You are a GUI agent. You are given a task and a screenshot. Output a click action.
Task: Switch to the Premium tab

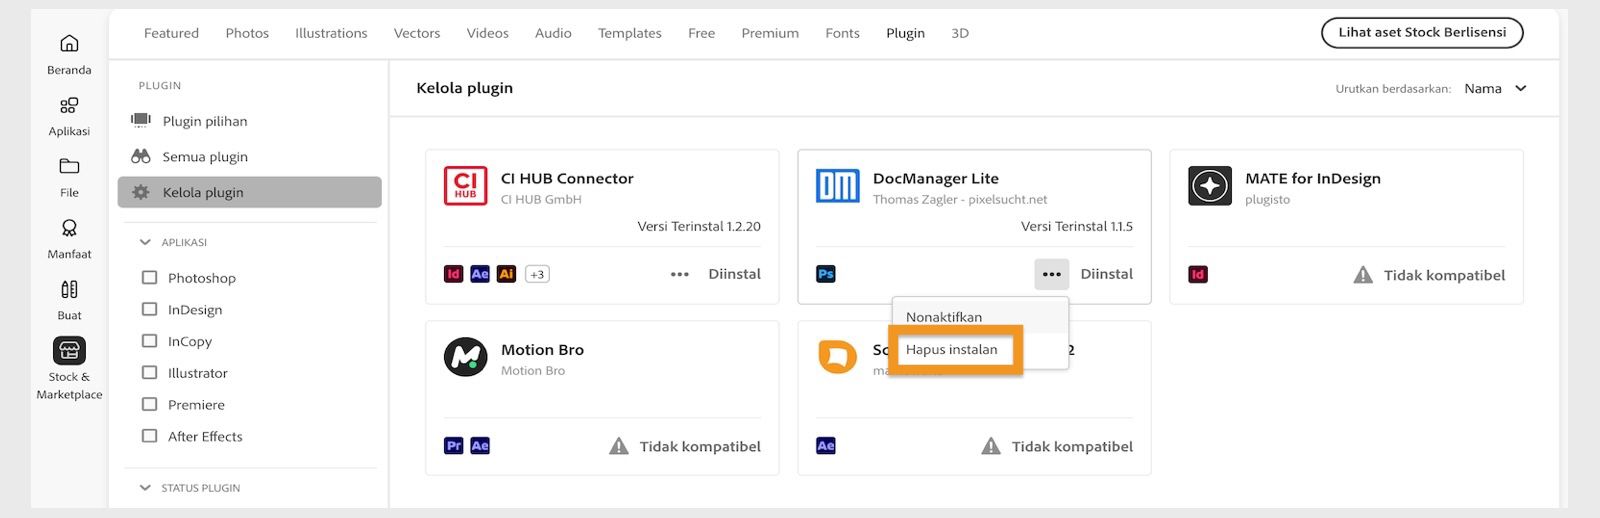pyautogui.click(x=770, y=33)
